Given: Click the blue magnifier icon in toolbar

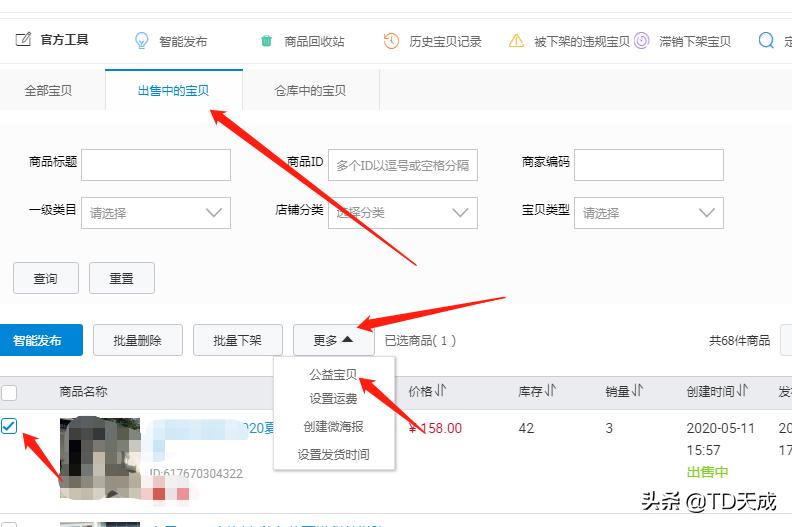Looking at the screenshot, I should (766, 40).
